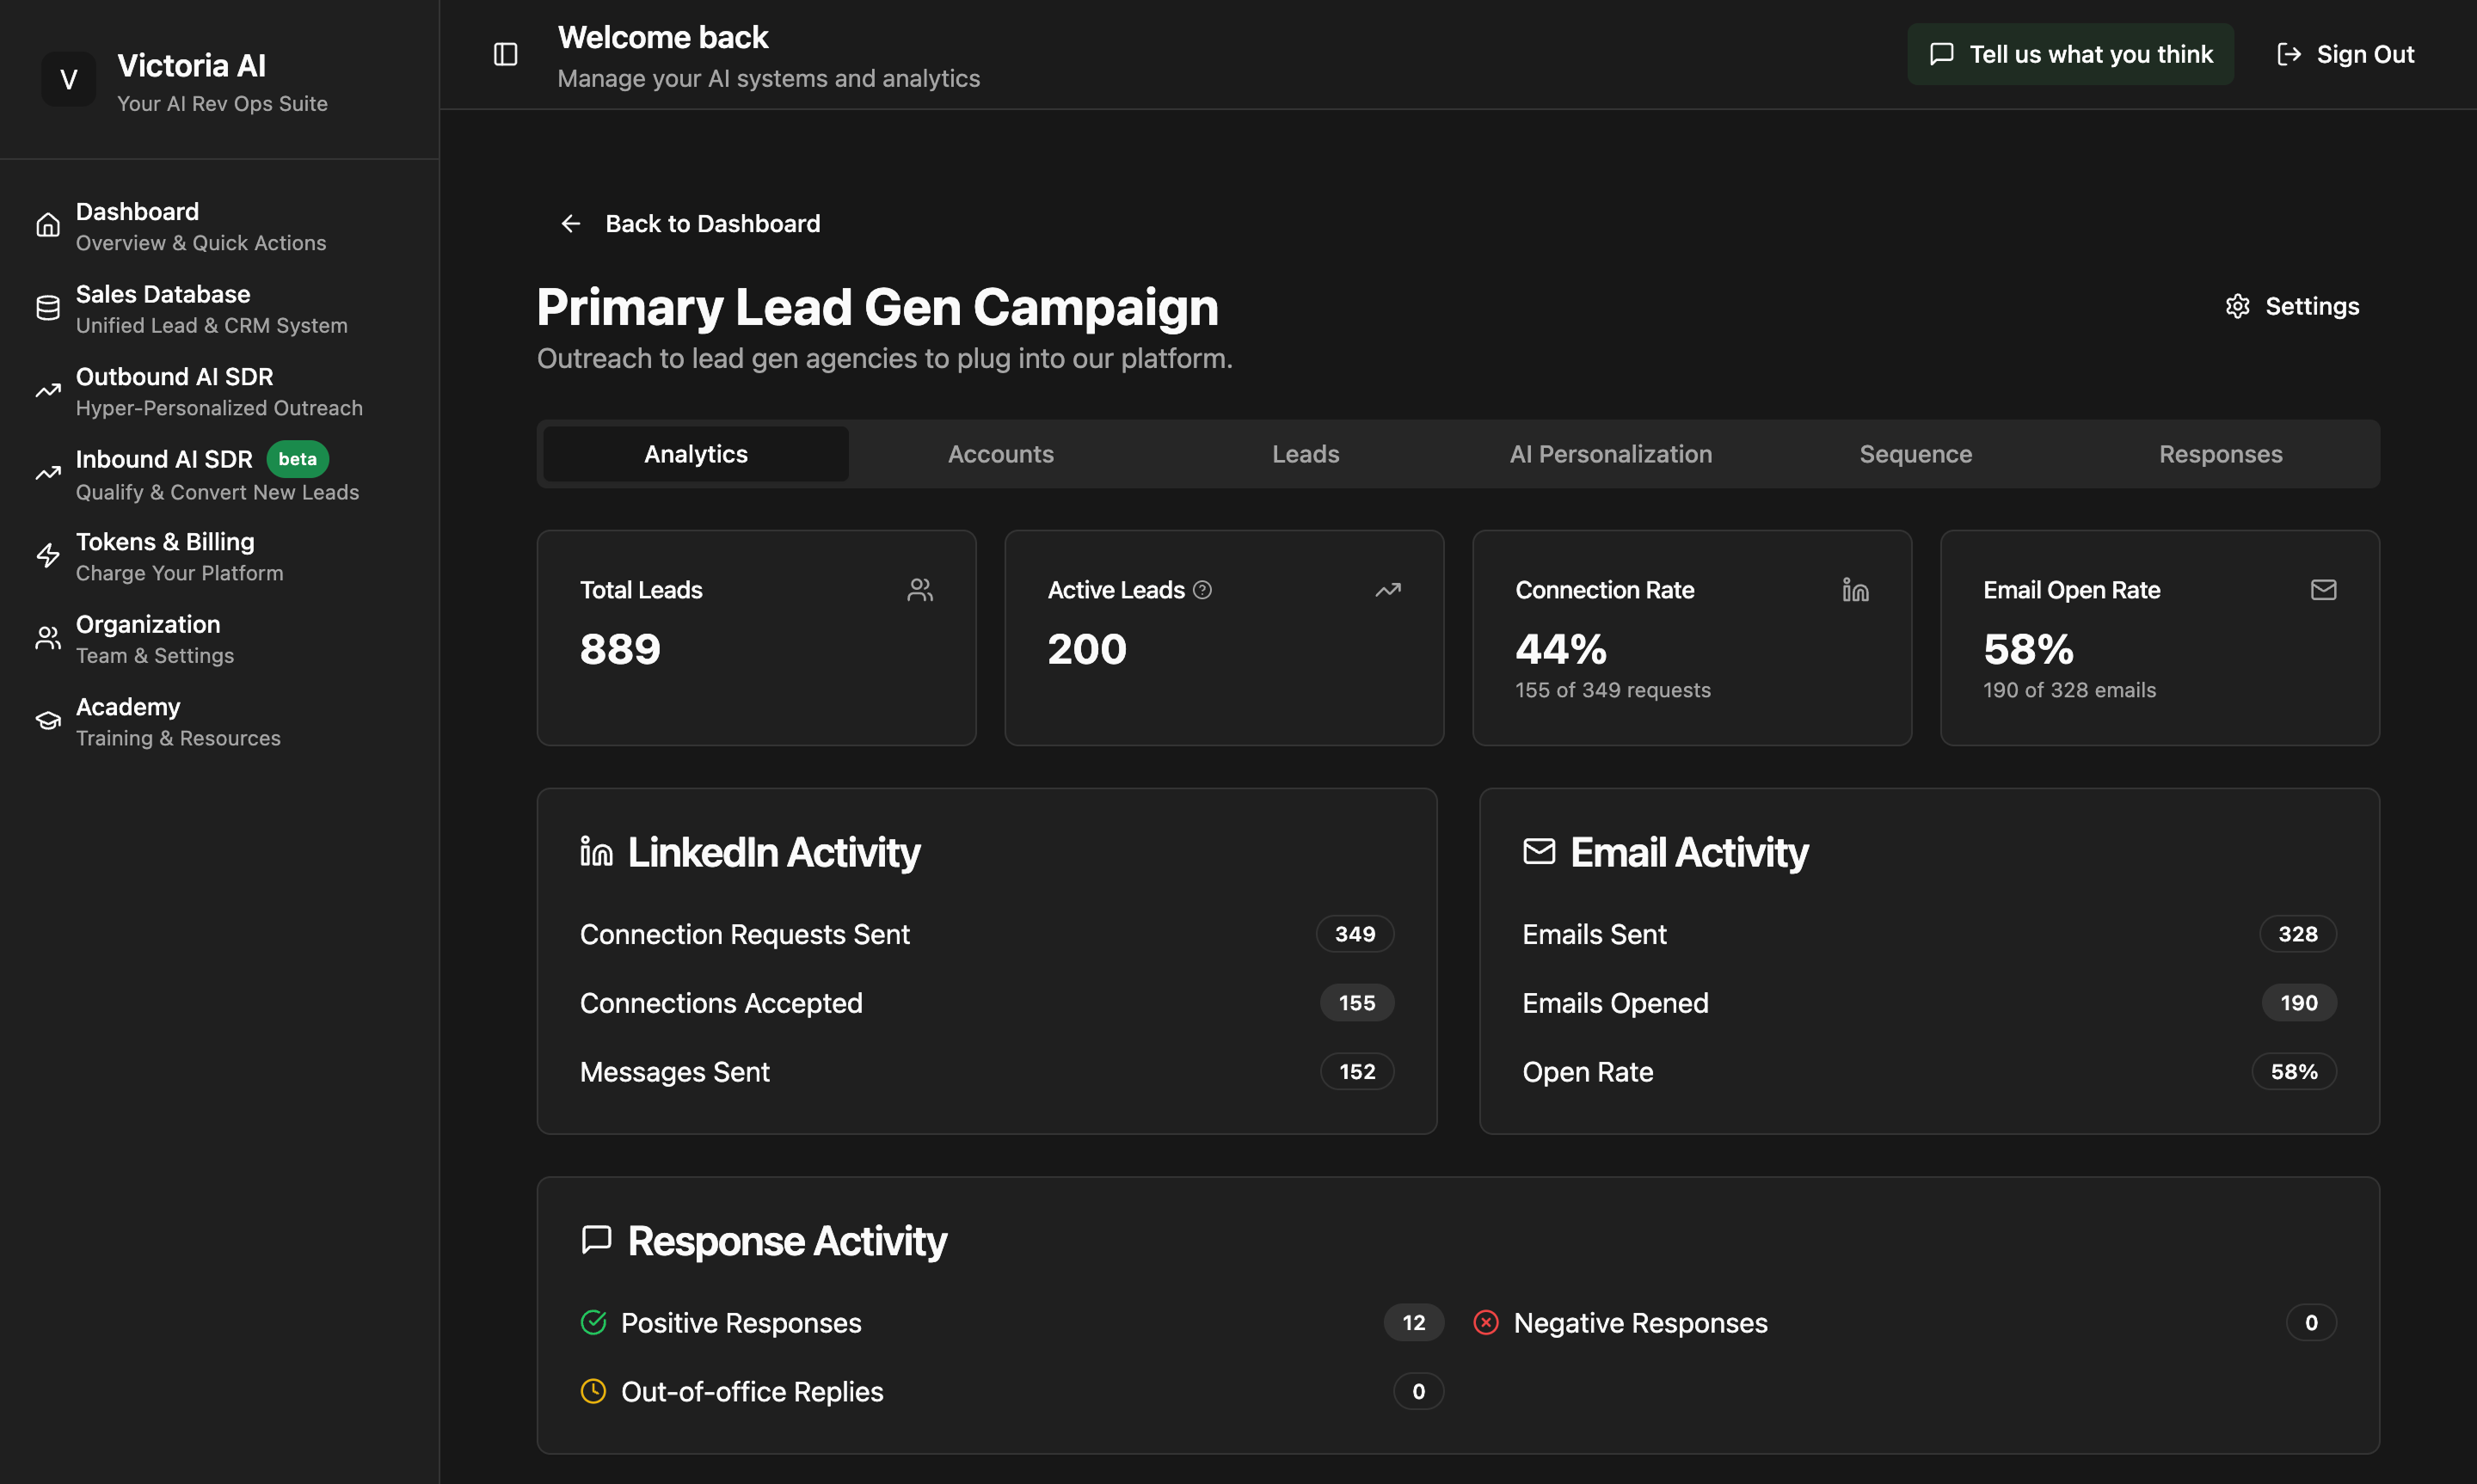Click the Settings gear icon
The width and height of the screenshot is (2477, 1484).
[x=2238, y=306]
